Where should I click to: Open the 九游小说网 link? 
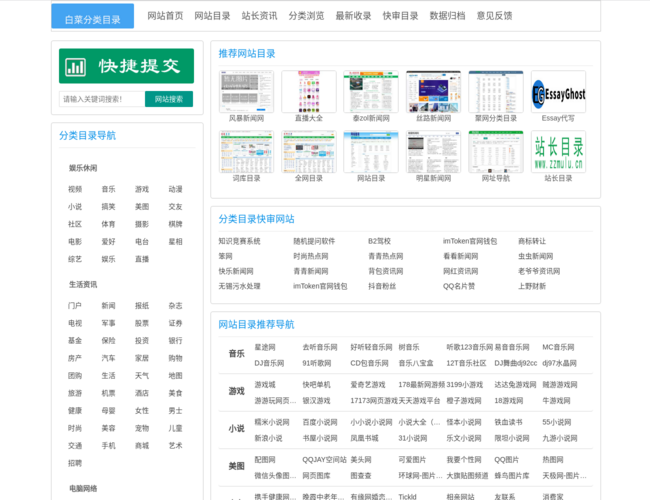pos(560,438)
